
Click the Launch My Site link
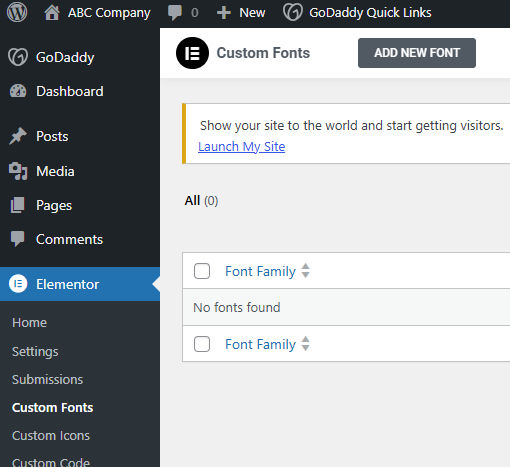(x=241, y=147)
